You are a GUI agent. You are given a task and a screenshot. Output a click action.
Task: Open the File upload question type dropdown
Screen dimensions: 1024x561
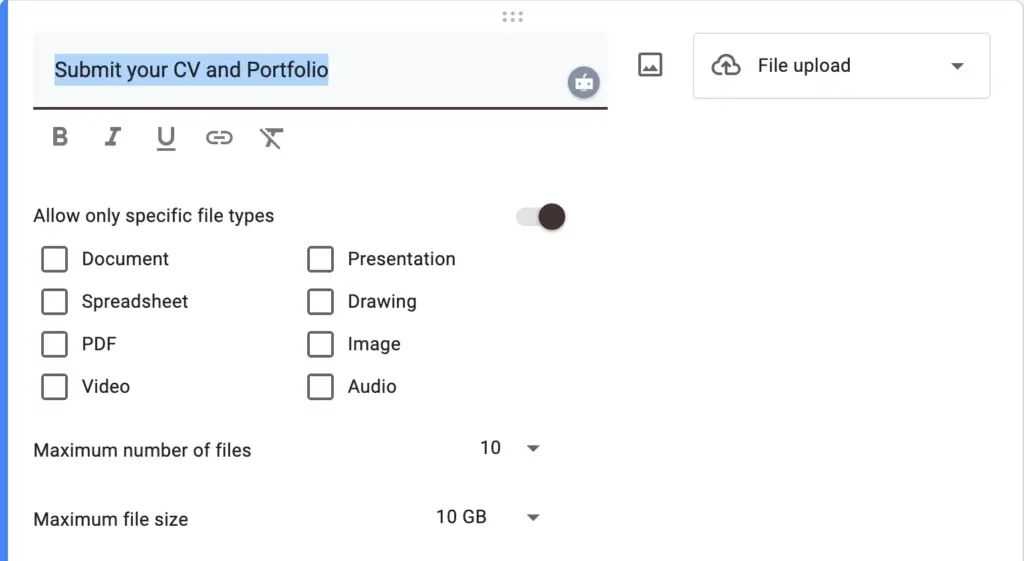[x=841, y=66]
